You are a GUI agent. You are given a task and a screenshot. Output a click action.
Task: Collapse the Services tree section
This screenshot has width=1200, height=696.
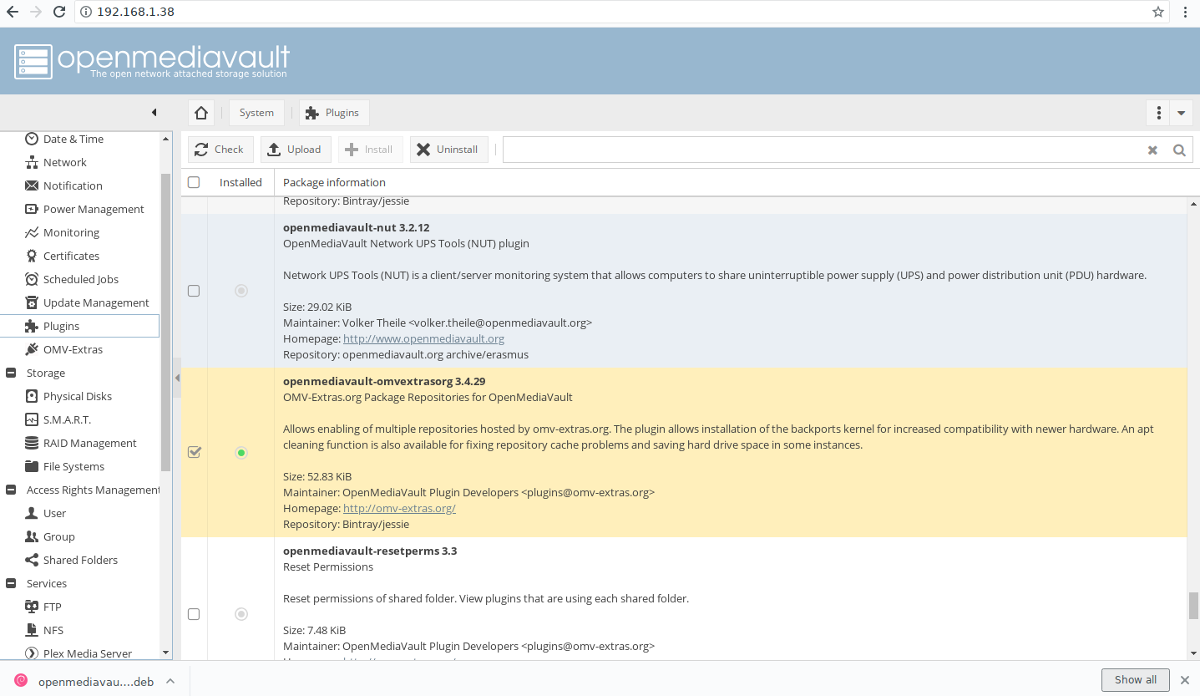pos(11,583)
